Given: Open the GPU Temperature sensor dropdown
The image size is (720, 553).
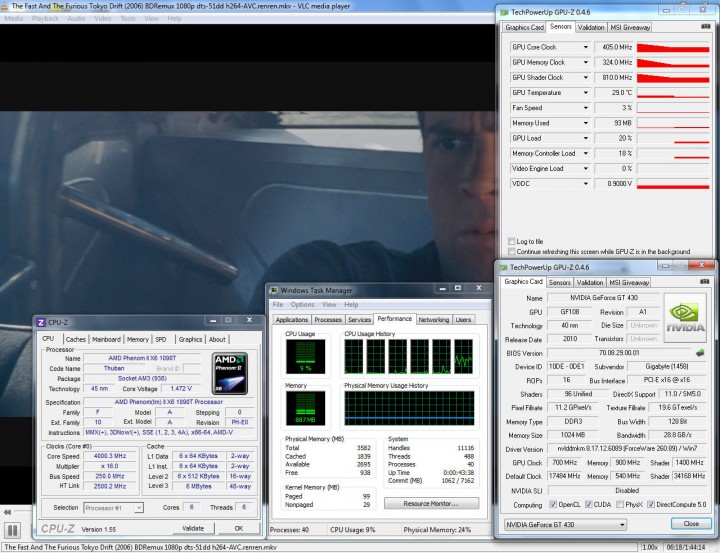Looking at the screenshot, I should coord(586,92).
